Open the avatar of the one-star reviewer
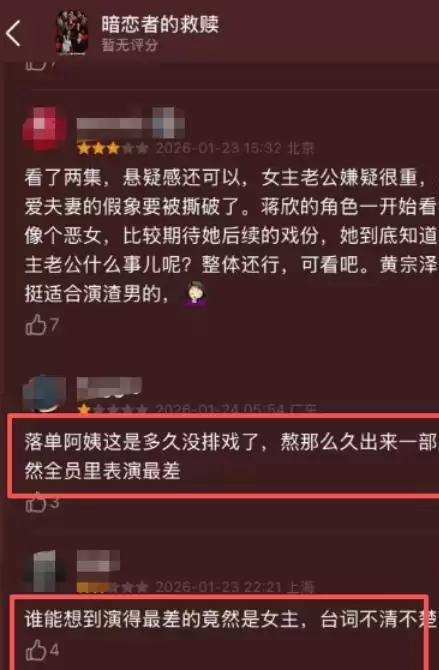Screen dimensions: 439x670 point(45,394)
